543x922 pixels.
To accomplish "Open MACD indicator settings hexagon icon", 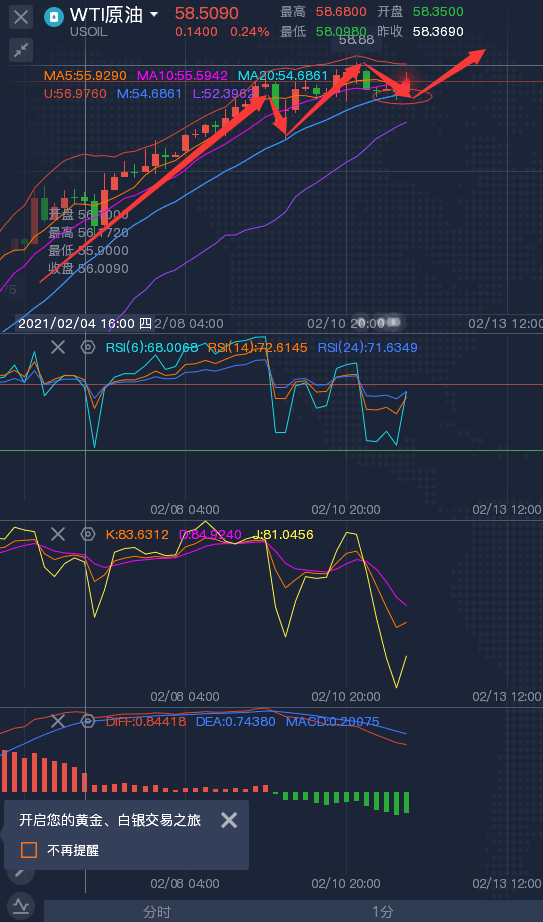I will point(88,721).
